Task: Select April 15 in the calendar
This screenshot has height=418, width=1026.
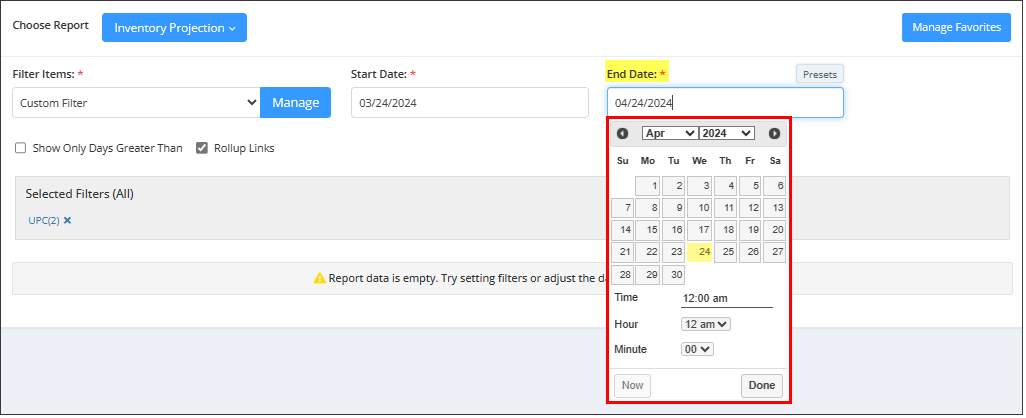Action: click(x=648, y=230)
